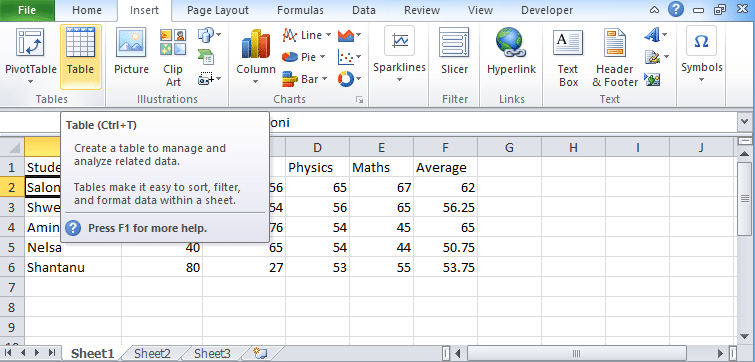Image resolution: width=755 pixels, height=362 pixels.
Task: Select the Average header cell
Action: tap(445, 167)
